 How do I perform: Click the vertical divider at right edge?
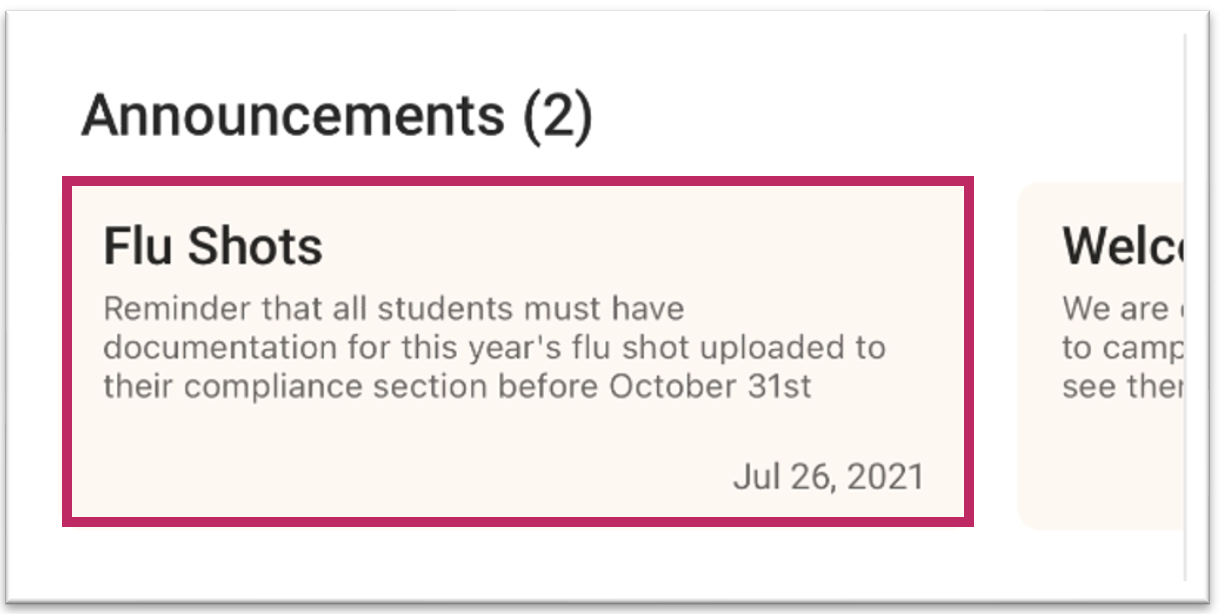tap(1185, 300)
